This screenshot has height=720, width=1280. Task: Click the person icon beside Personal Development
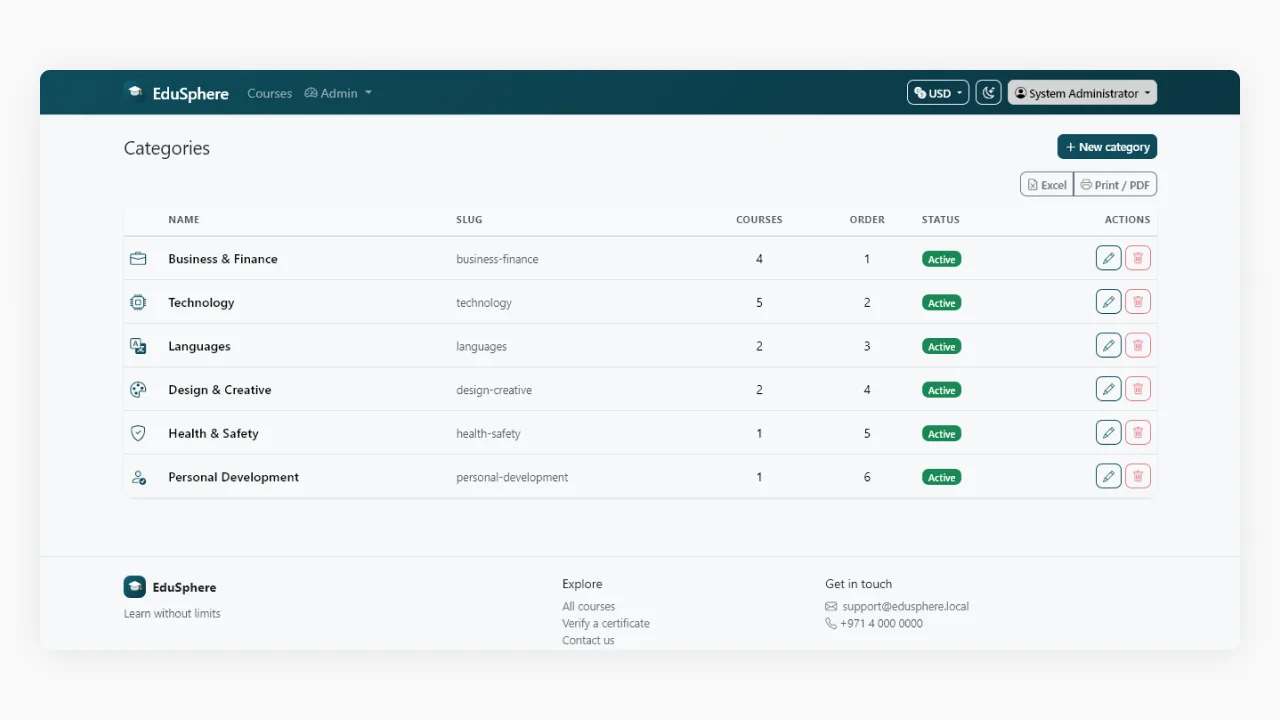(x=138, y=477)
